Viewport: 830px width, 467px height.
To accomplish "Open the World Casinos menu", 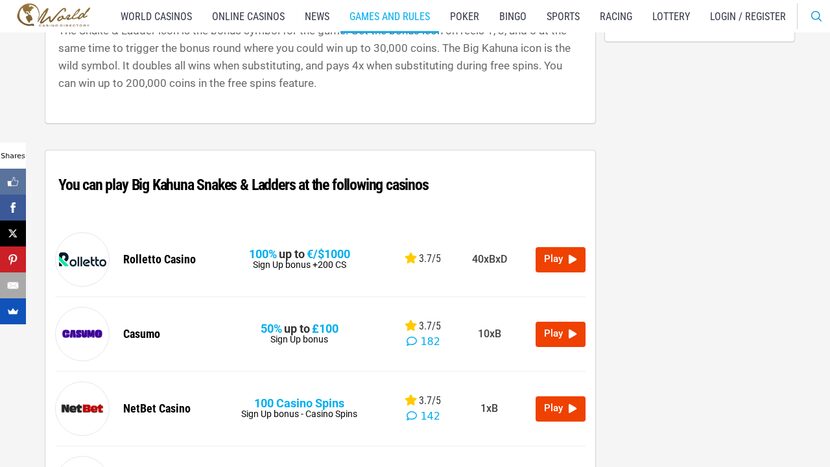I will 156,17.
